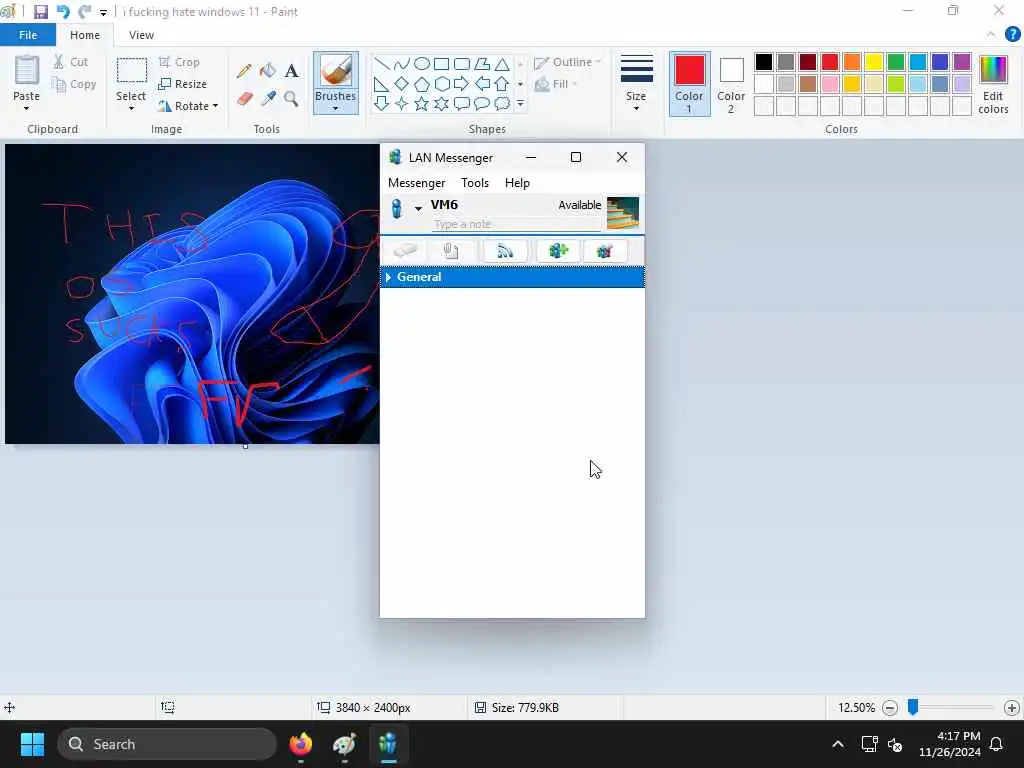Switch to the View tab
Image resolution: width=1024 pixels, height=768 pixels.
(x=141, y=35)
